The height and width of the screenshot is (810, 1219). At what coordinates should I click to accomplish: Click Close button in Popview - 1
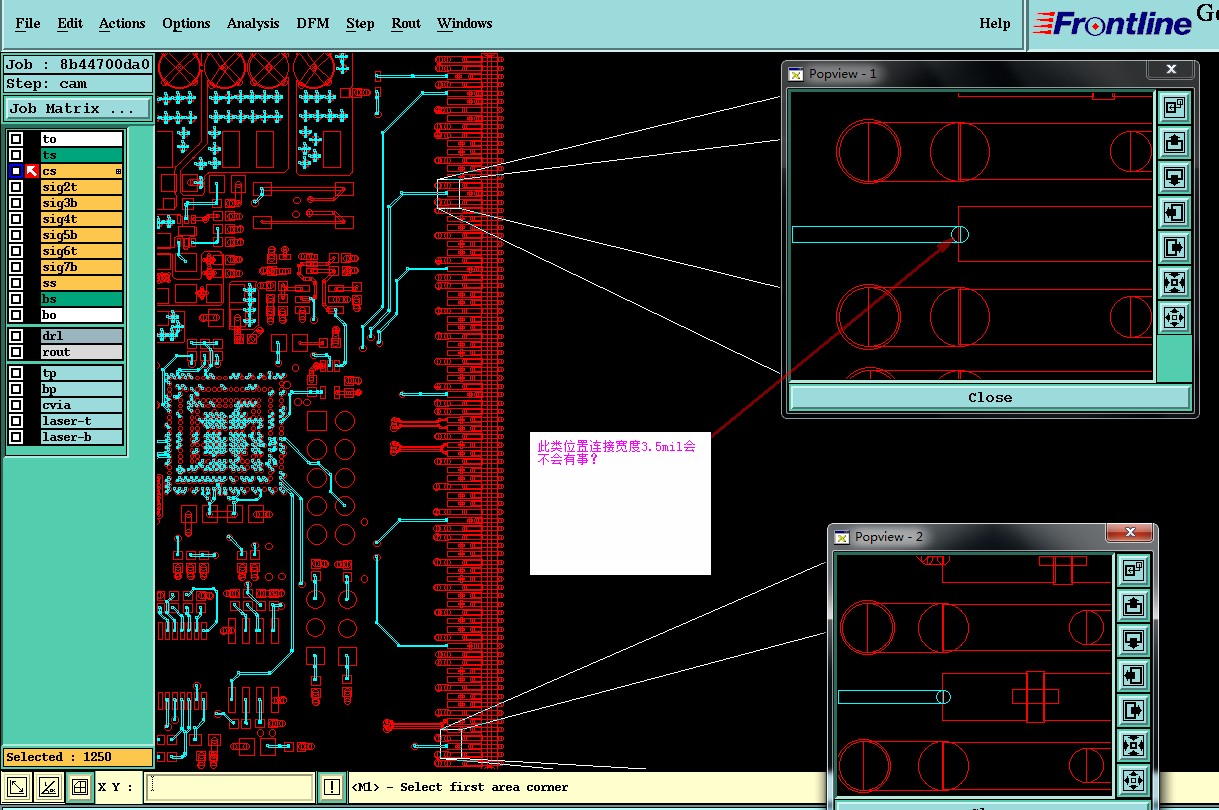[x=990, y=397]
